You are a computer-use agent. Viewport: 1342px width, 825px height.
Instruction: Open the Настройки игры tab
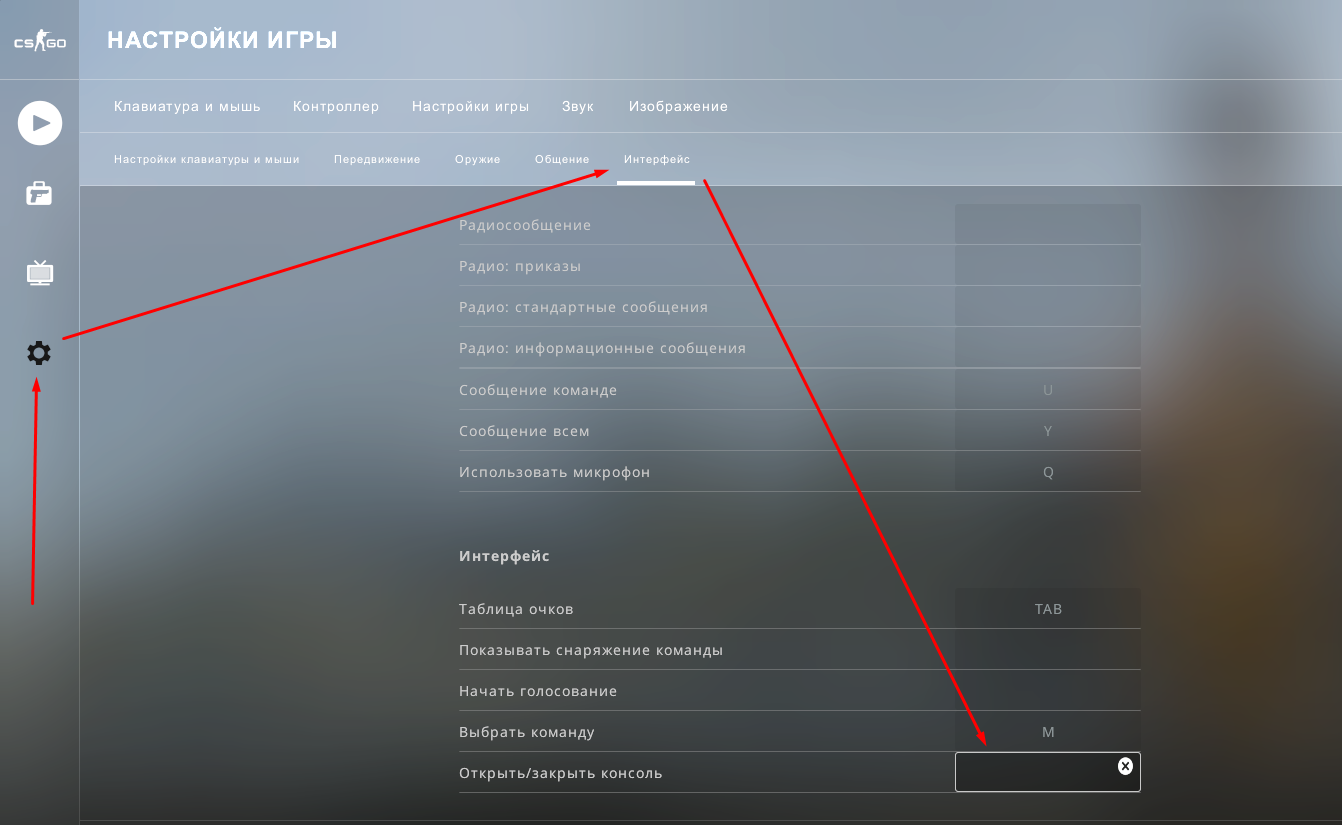[x=470, y=106]
